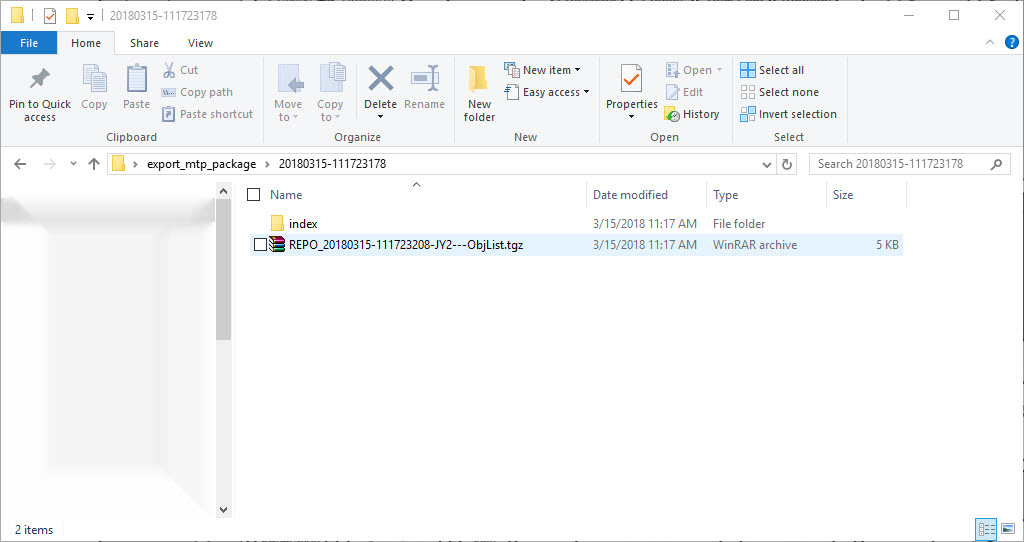Viewport: 1024px width, 542px height.
Task: Sort by Type column header
Action: coord(726,195)
